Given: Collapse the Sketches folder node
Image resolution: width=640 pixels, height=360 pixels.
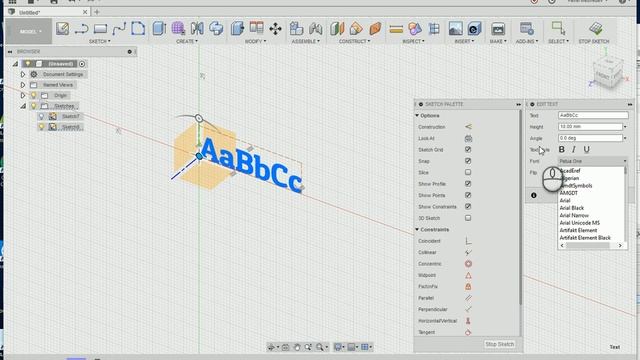Looking at the screenshot, I should (x=23, y=106).
